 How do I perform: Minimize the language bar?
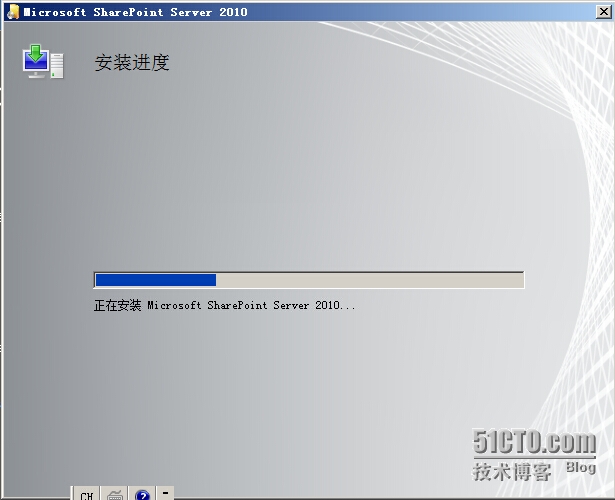(165, 493)
